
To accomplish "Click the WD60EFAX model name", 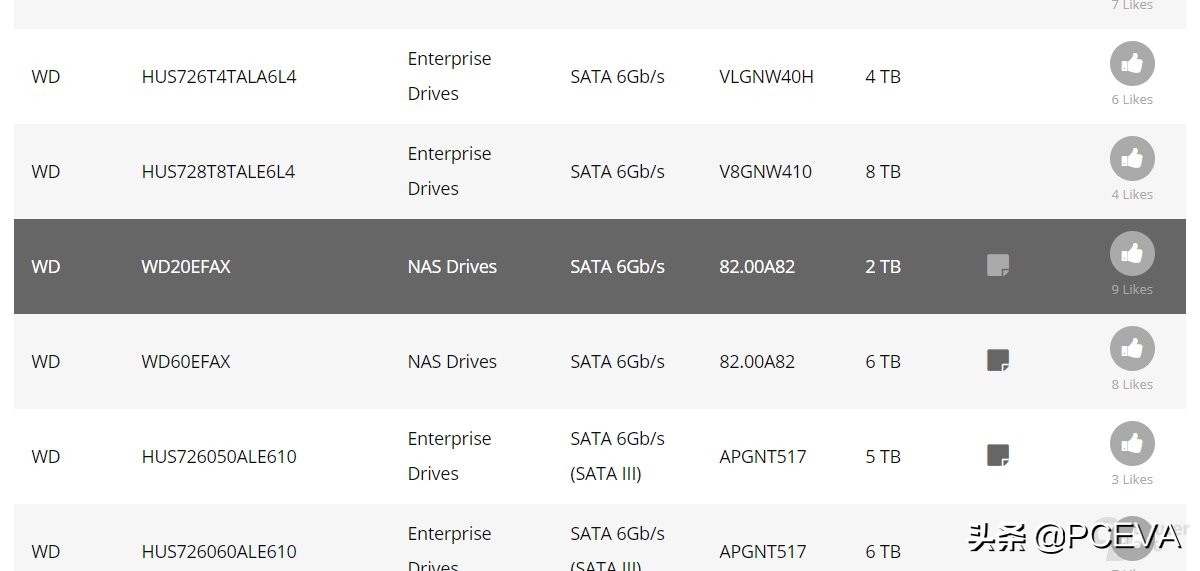I will coord(186,362).
